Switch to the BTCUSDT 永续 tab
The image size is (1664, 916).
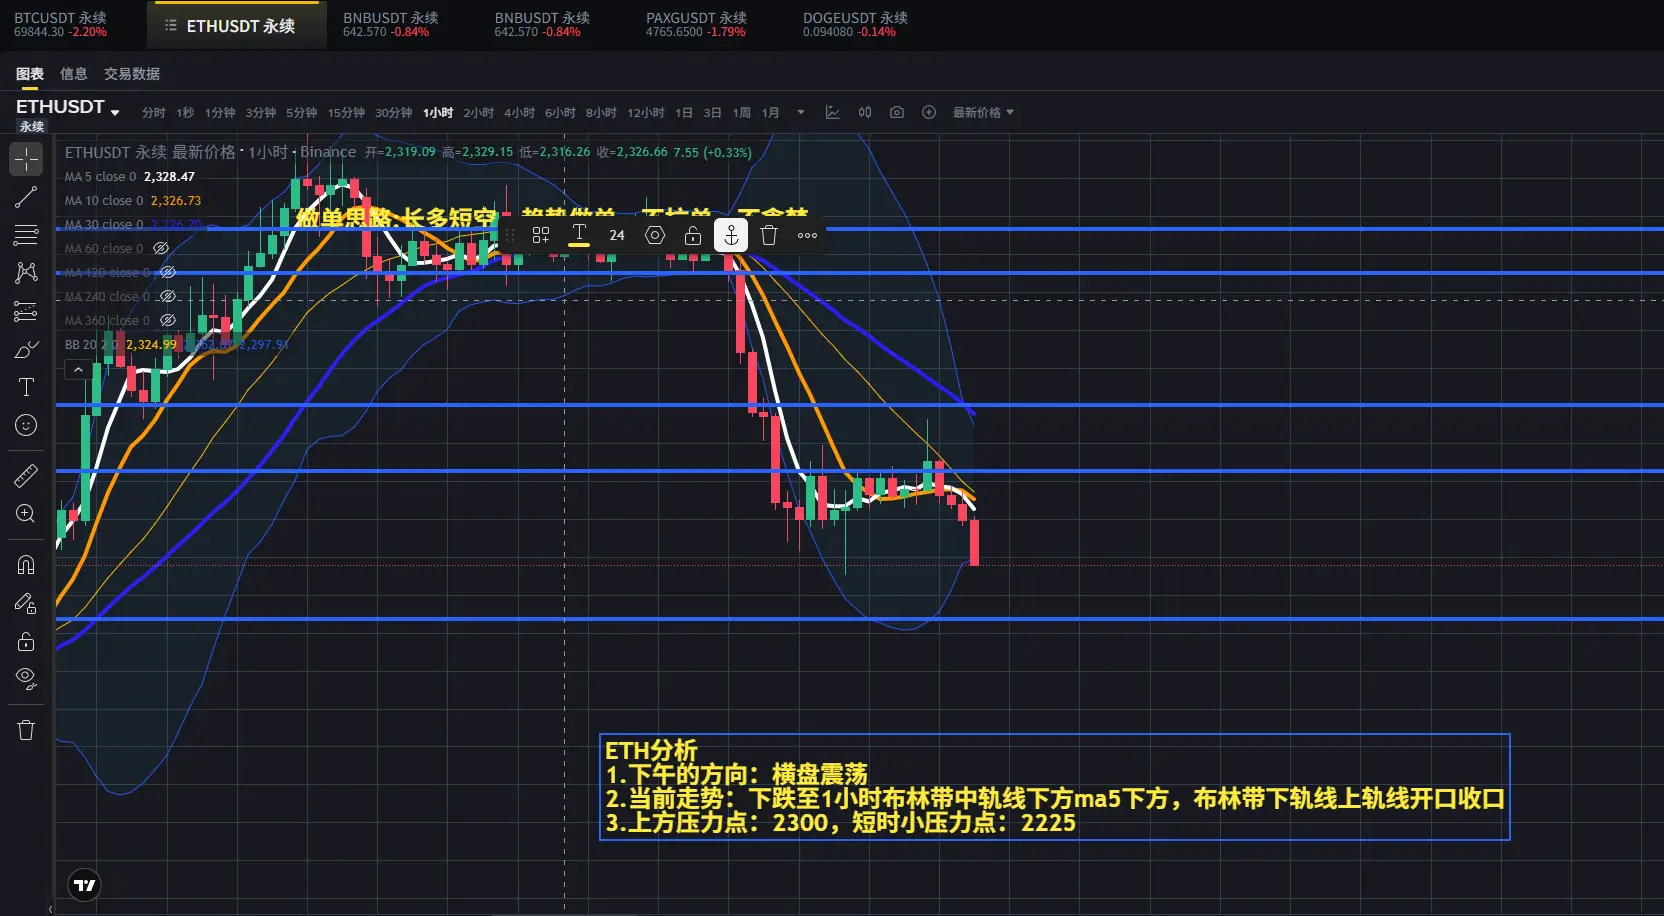click(x=60, y=24)
